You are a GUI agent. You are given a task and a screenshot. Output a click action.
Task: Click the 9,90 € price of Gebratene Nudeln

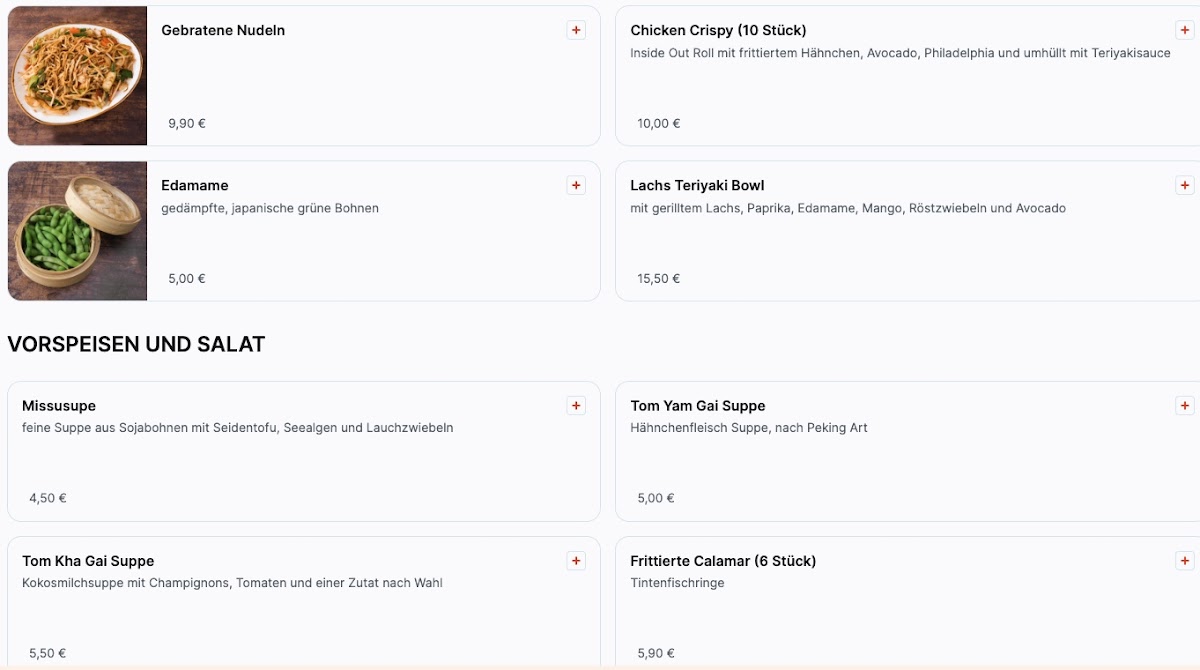tap(187, 124)
